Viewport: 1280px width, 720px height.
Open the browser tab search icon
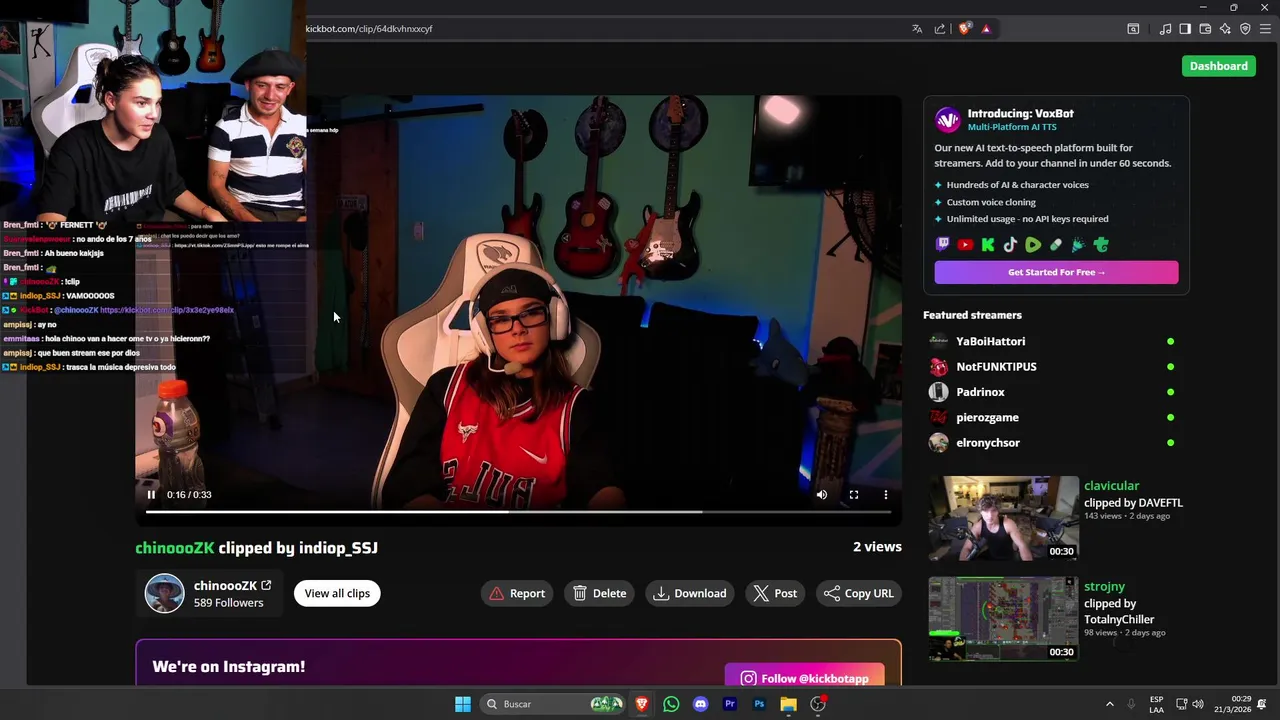click(1133, 29)
